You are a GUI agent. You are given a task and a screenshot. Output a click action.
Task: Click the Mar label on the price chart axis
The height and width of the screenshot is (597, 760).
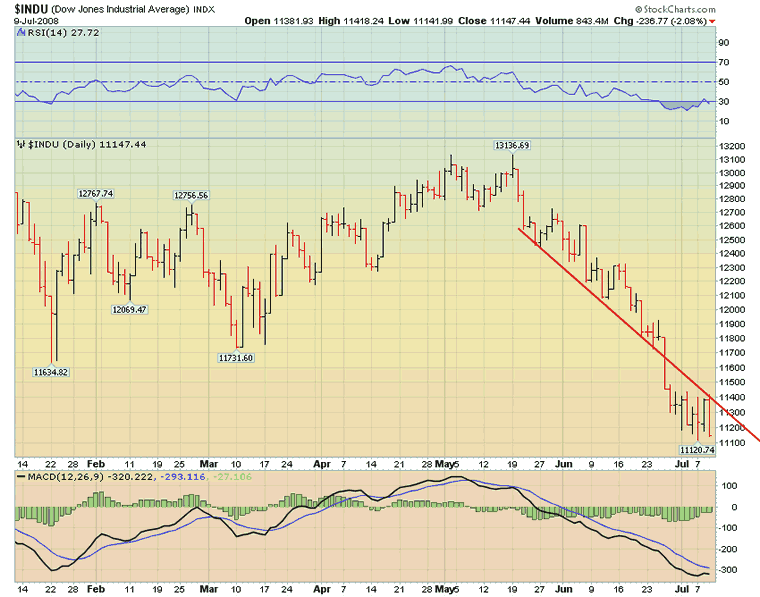click(208, 464)
